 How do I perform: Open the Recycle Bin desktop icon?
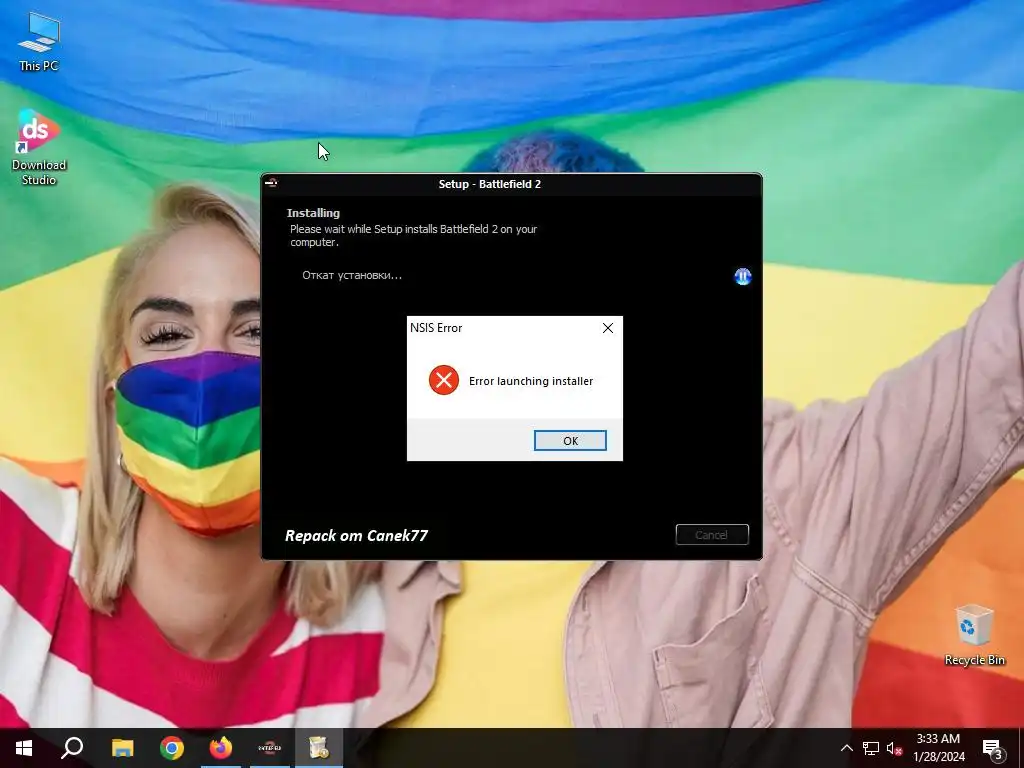[974, 635]
